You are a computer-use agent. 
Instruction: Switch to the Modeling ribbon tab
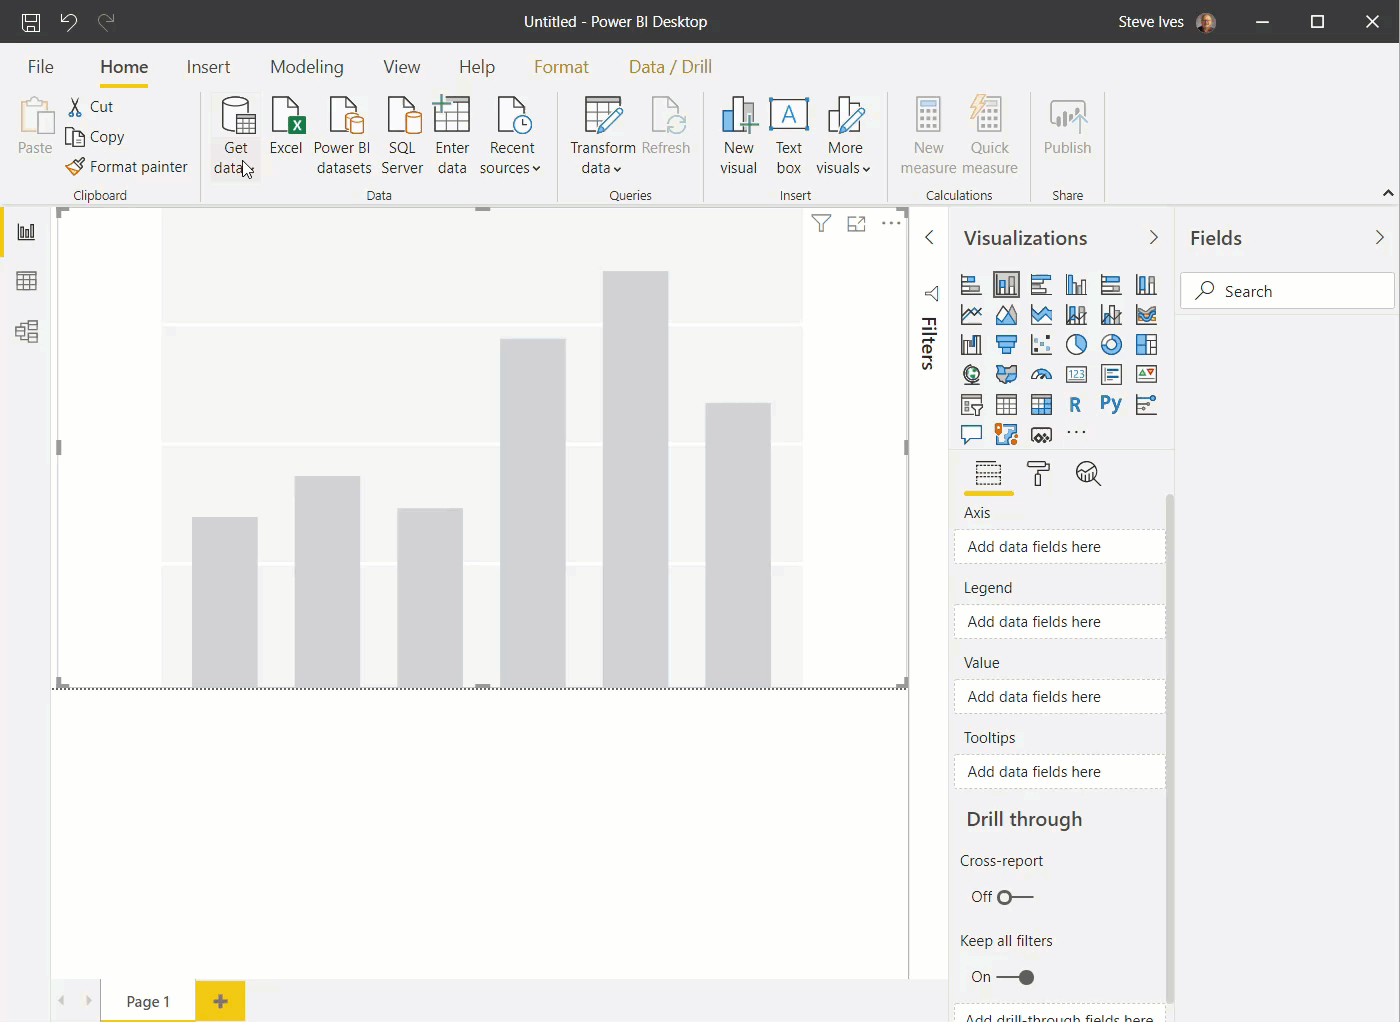pyautogui.click(x=306, y=66)
